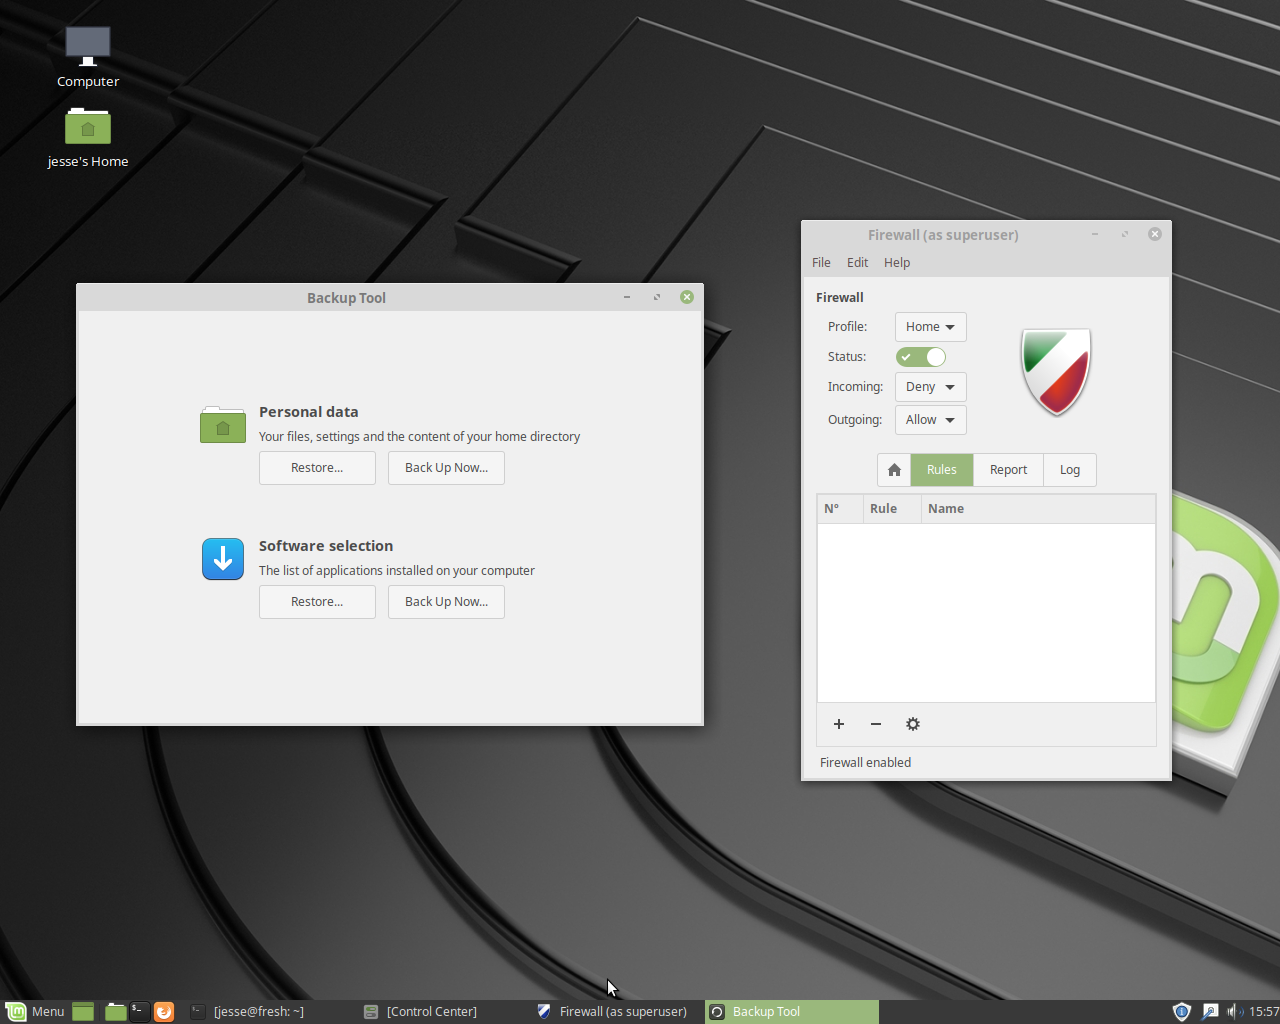Close the Backup Tool window

687,297
